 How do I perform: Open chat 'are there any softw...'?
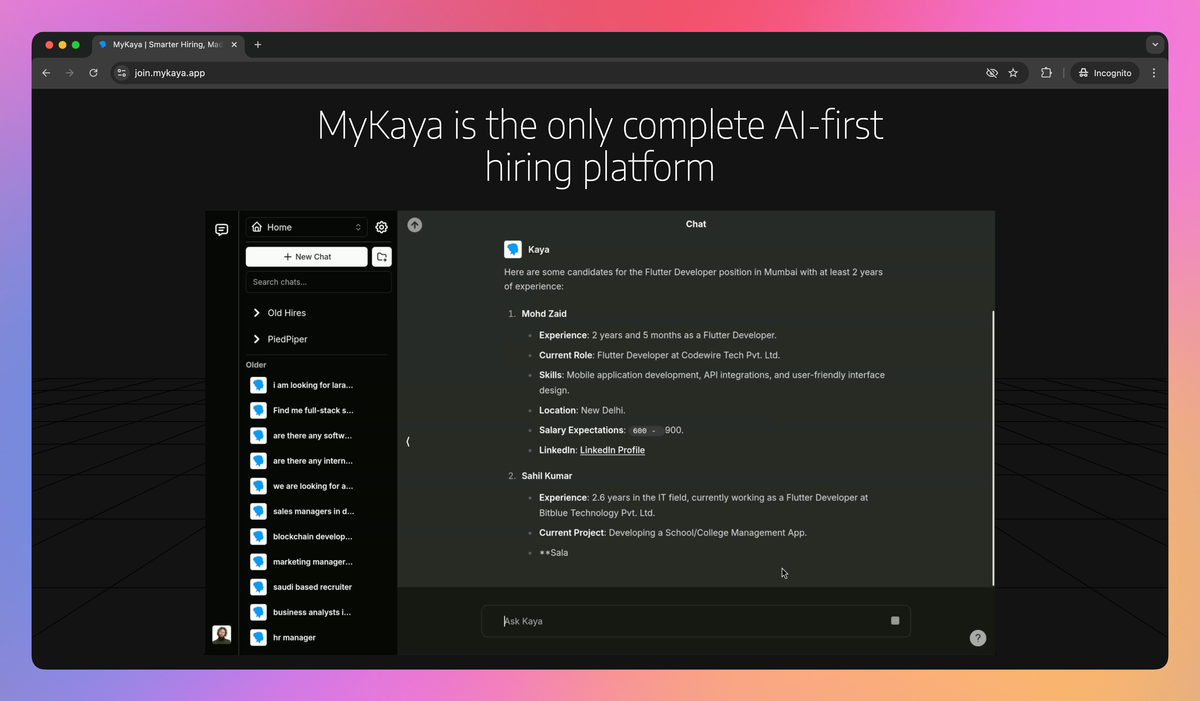pos(312,436)
